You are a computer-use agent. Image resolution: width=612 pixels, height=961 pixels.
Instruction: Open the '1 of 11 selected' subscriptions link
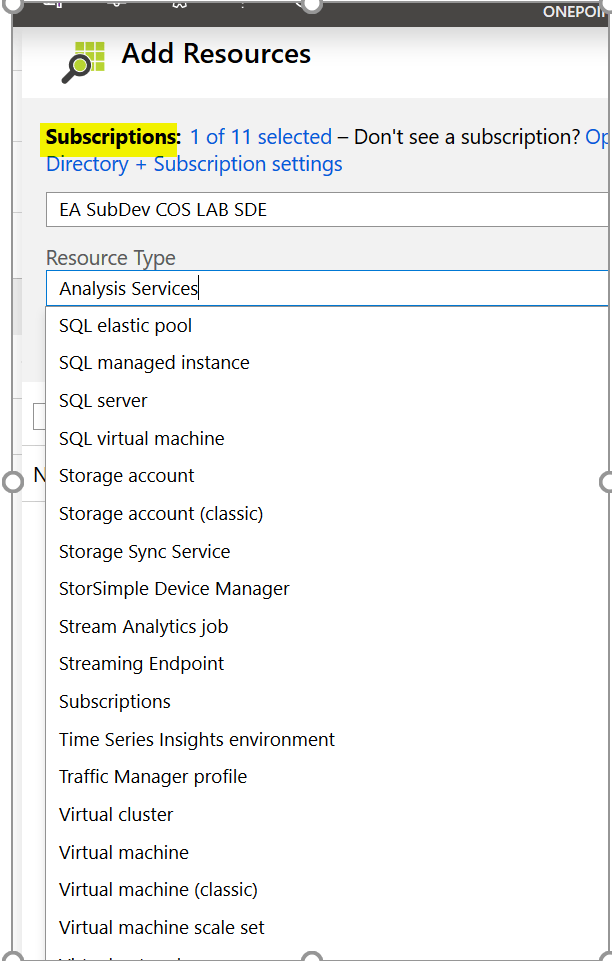click(261, 137)
